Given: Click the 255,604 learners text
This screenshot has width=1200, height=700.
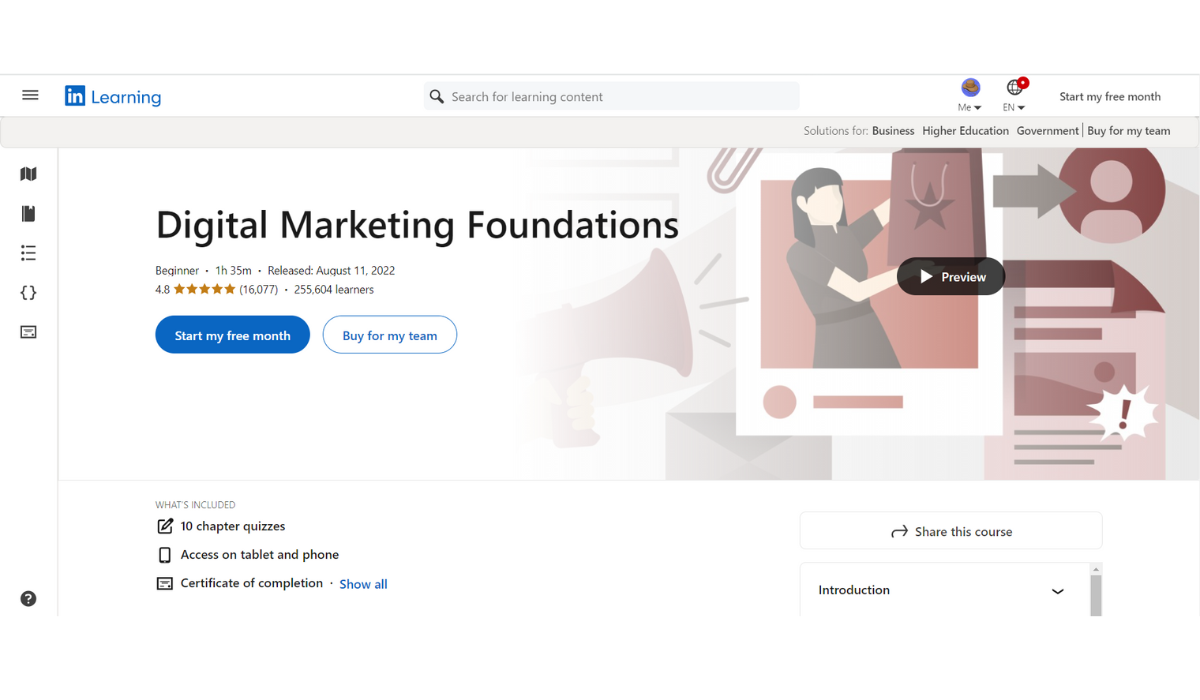Looking at the screenshot, I should pos(334,290).
